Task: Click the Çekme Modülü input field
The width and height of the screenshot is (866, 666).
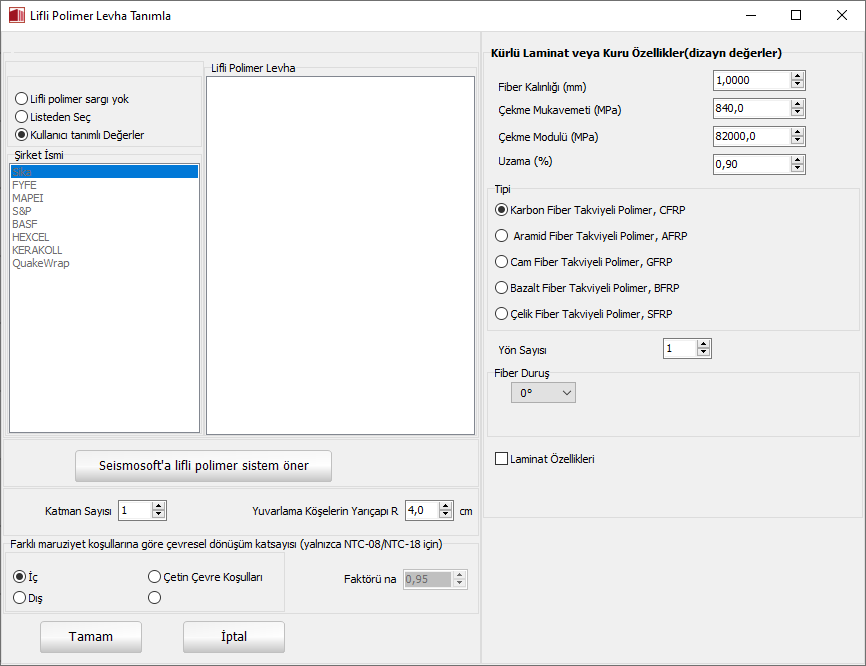Action: [x=750, y=136]
